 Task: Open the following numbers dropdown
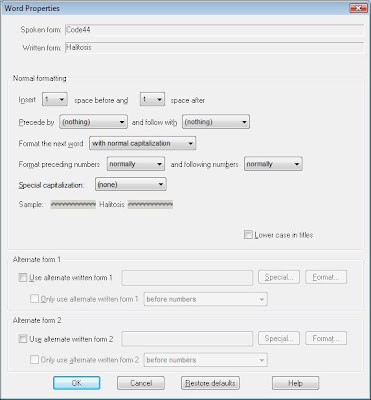273,164
